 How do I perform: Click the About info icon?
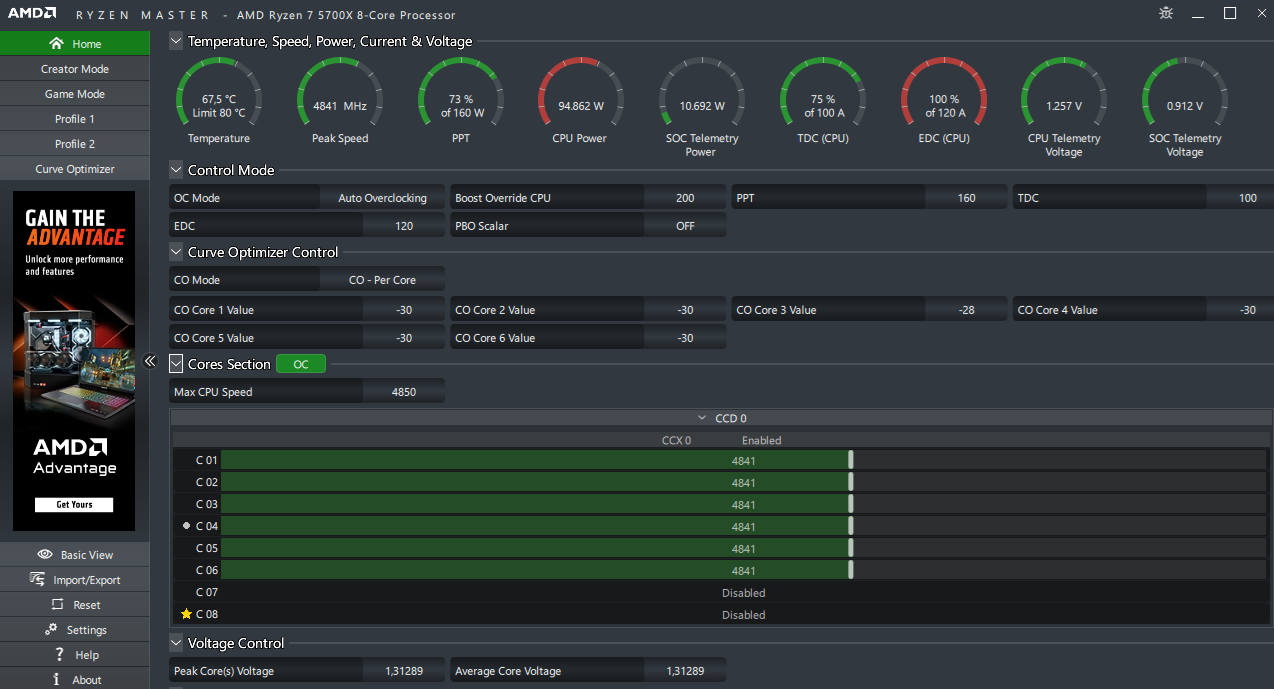pyautogui.click(x=57, y=679)
